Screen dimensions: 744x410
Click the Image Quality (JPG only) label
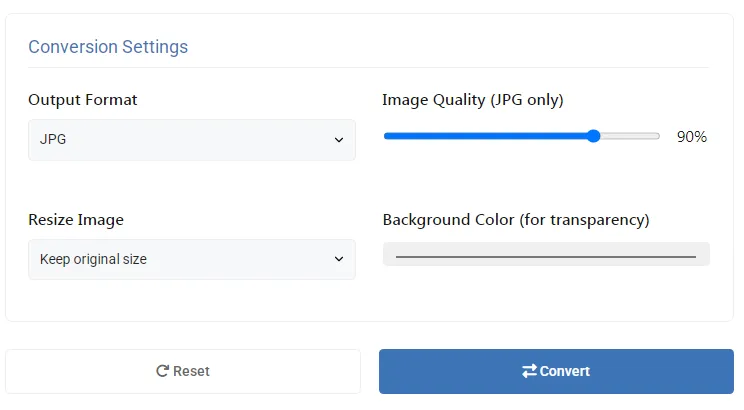[473, 100]
